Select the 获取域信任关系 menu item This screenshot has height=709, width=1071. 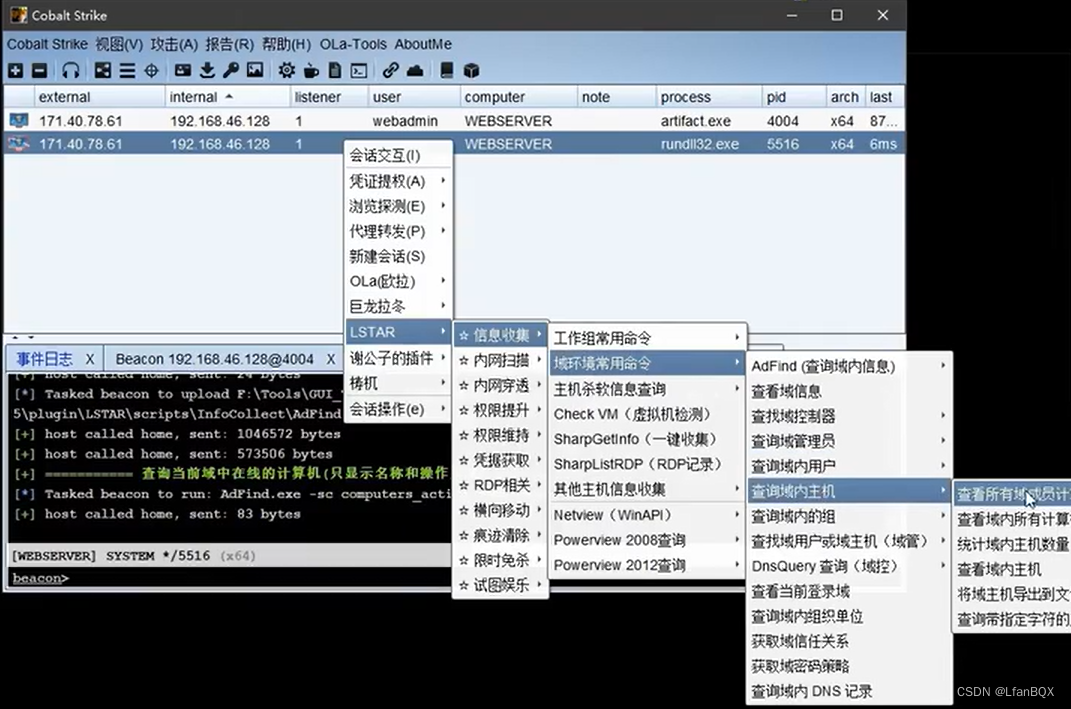pyautogui.click(x=849, y=641)
